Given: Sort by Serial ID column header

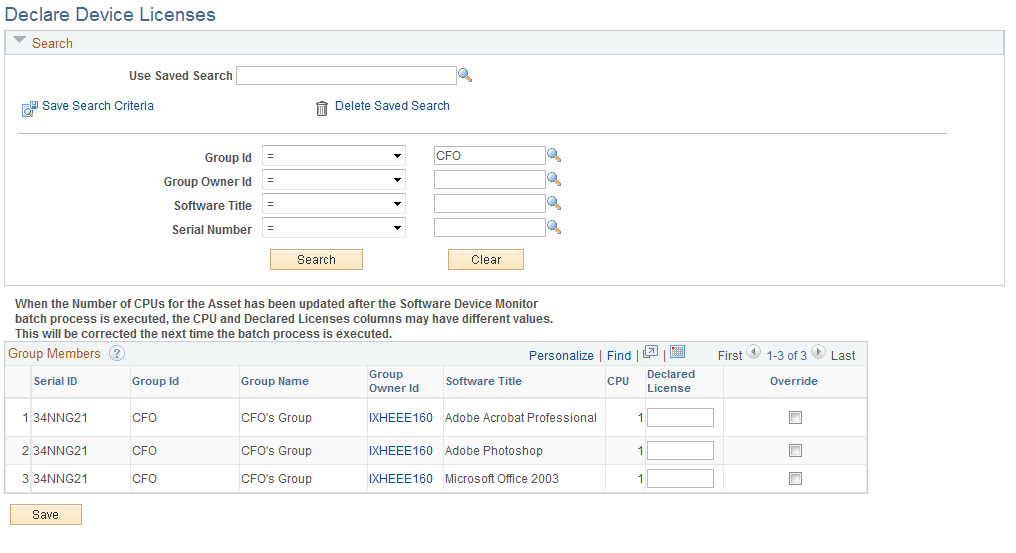Looking at the screenshot, I should (x=55, y=381).
